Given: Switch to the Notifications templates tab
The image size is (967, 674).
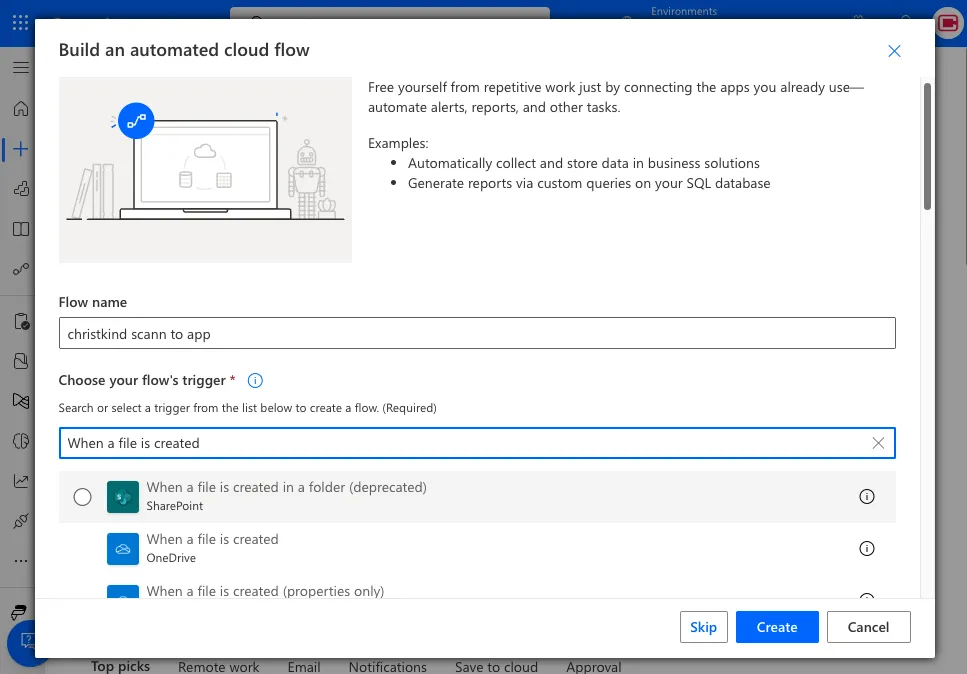Looking at the screenshot, I should 388,667.
